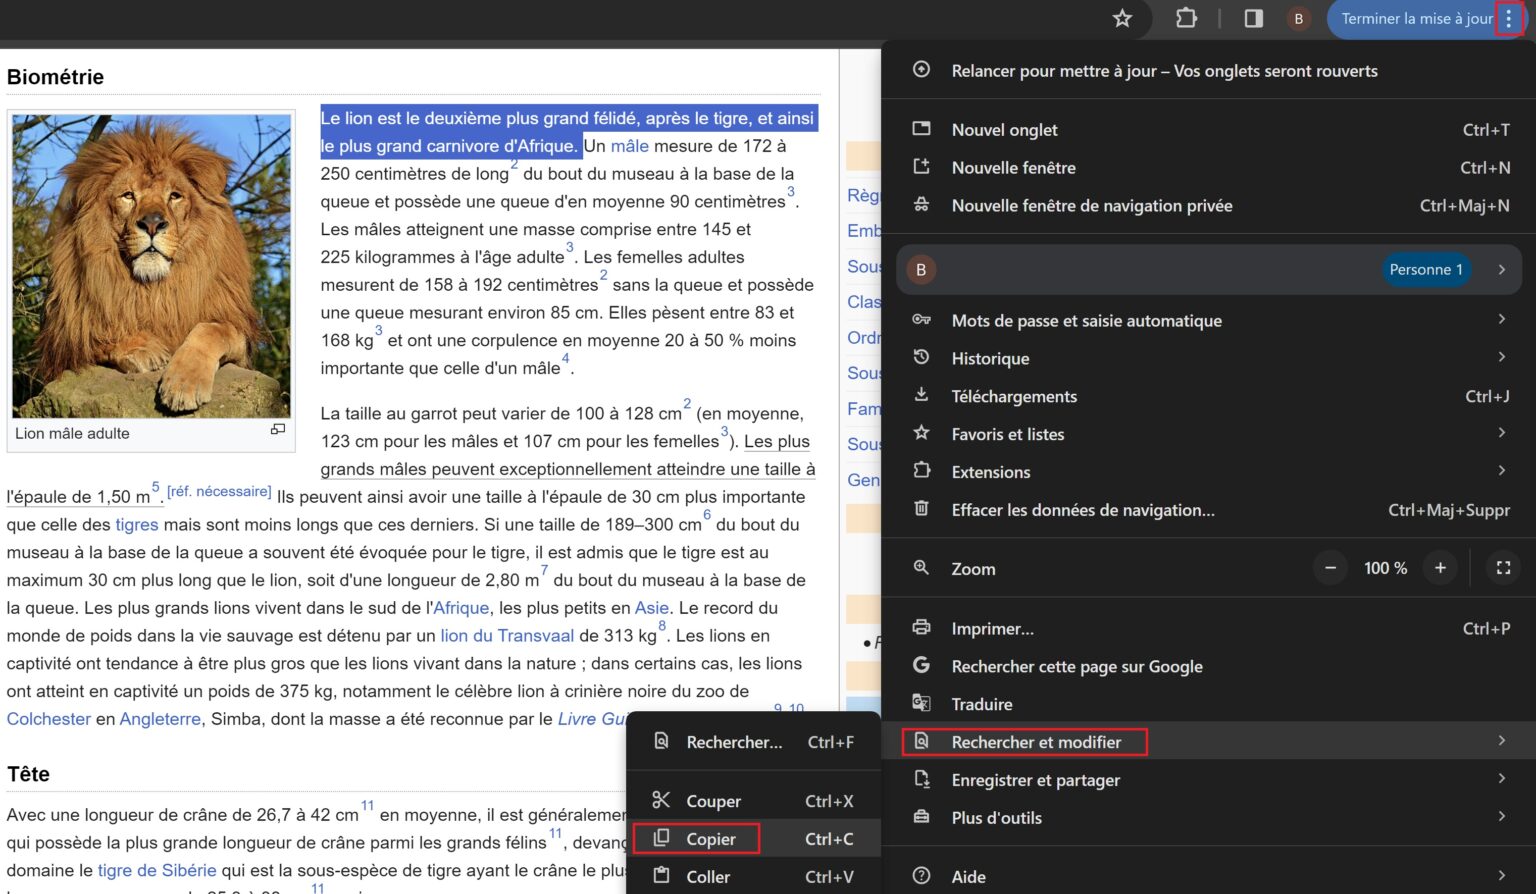This screenshot has width=1536, height=894.
Task: Click the Traduire icon in the menu
Action: click(921, 703)
